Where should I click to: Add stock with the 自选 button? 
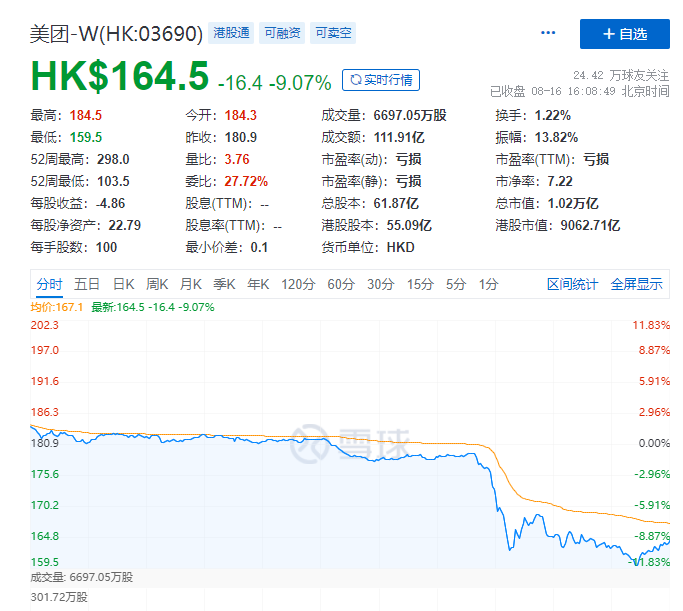point(625,34)
